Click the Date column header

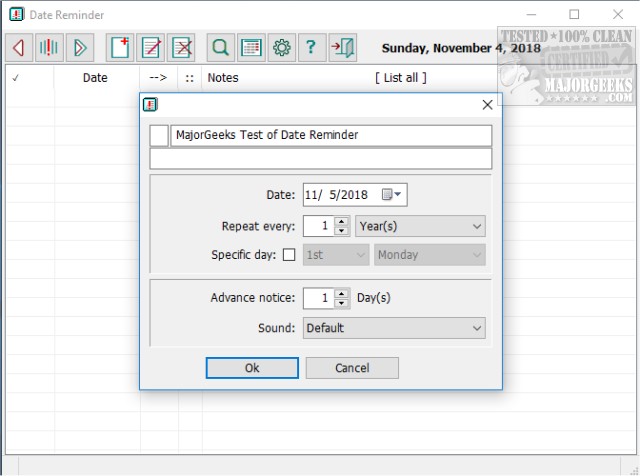(95, 77)
